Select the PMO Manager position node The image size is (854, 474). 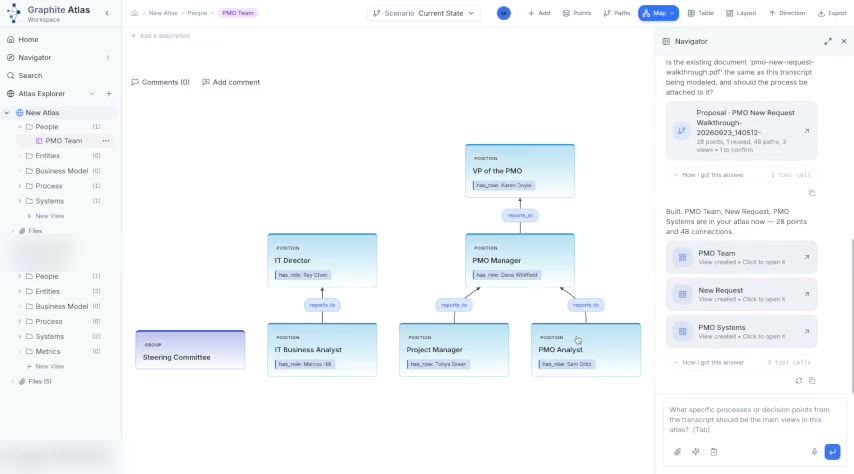(x=520, y=260)
